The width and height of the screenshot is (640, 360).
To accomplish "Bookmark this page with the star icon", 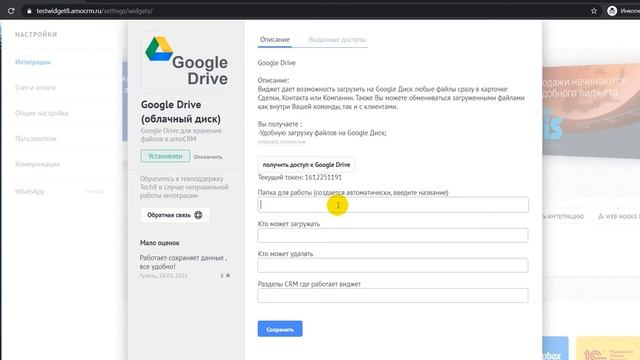I will coord(594,11).
